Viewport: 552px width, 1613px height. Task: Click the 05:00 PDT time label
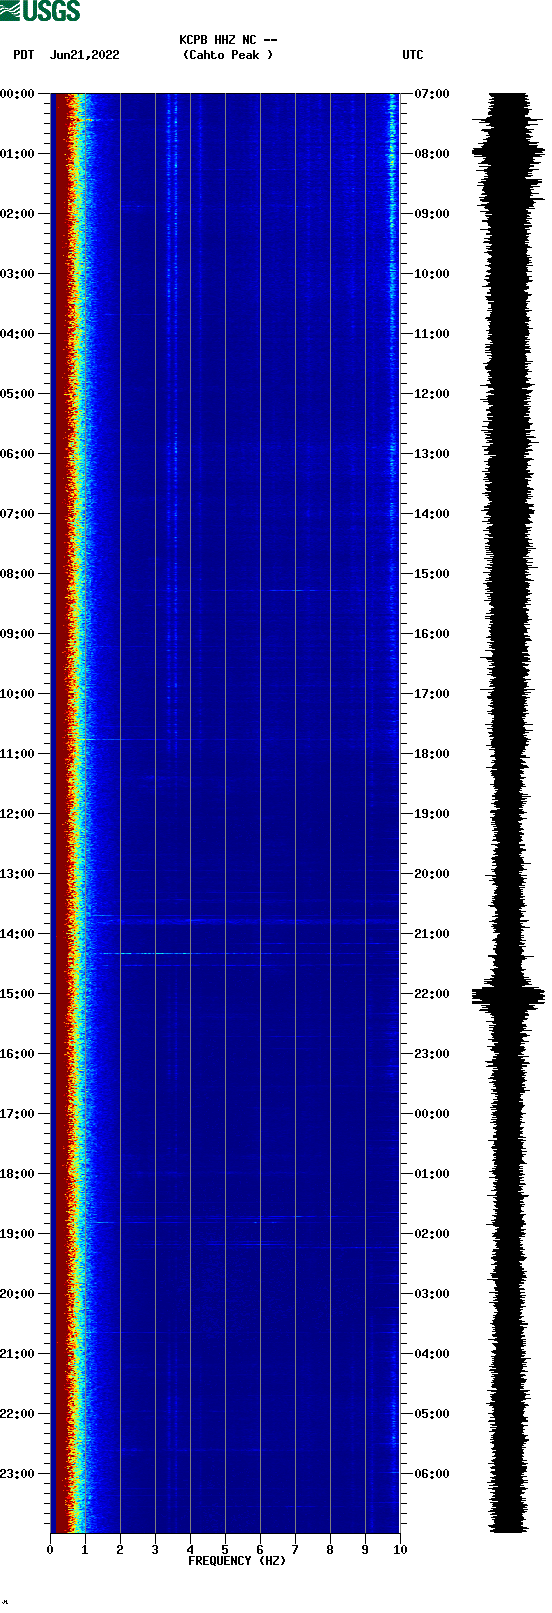[18, 394]
